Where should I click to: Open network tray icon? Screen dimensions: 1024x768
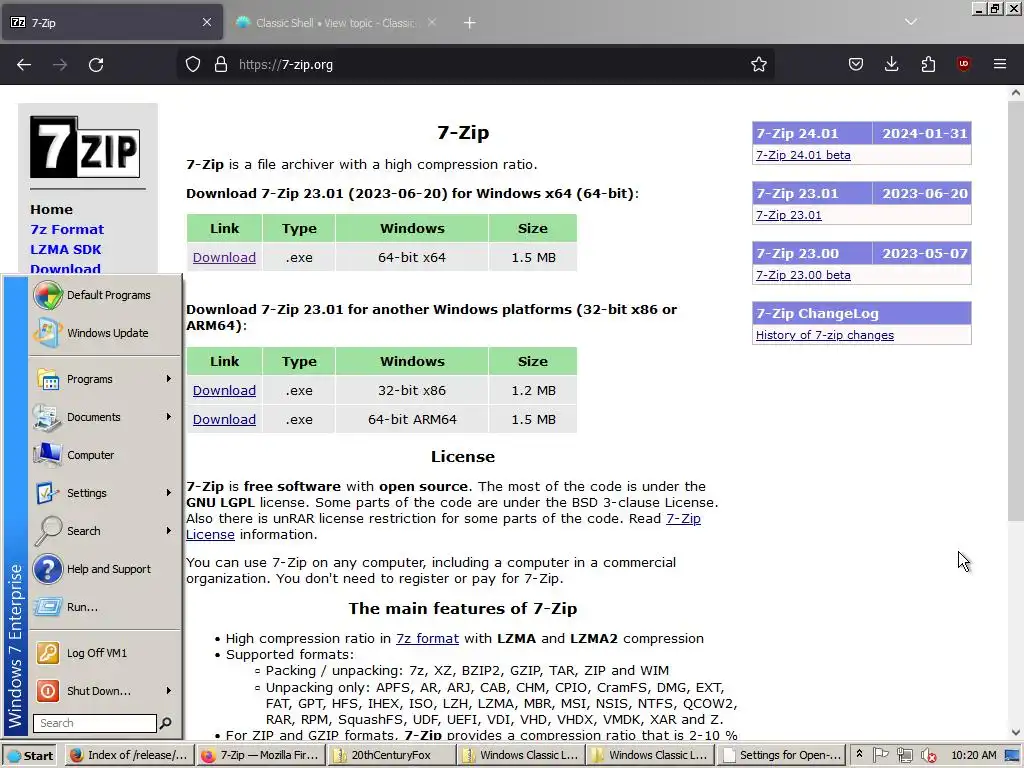(x=904, y=756)
